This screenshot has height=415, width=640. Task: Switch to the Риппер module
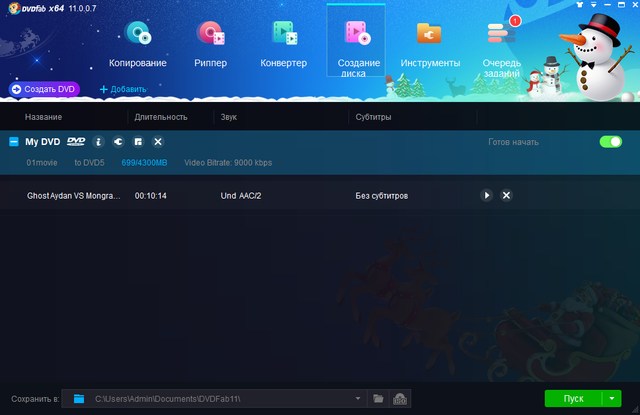coord(211,44)
